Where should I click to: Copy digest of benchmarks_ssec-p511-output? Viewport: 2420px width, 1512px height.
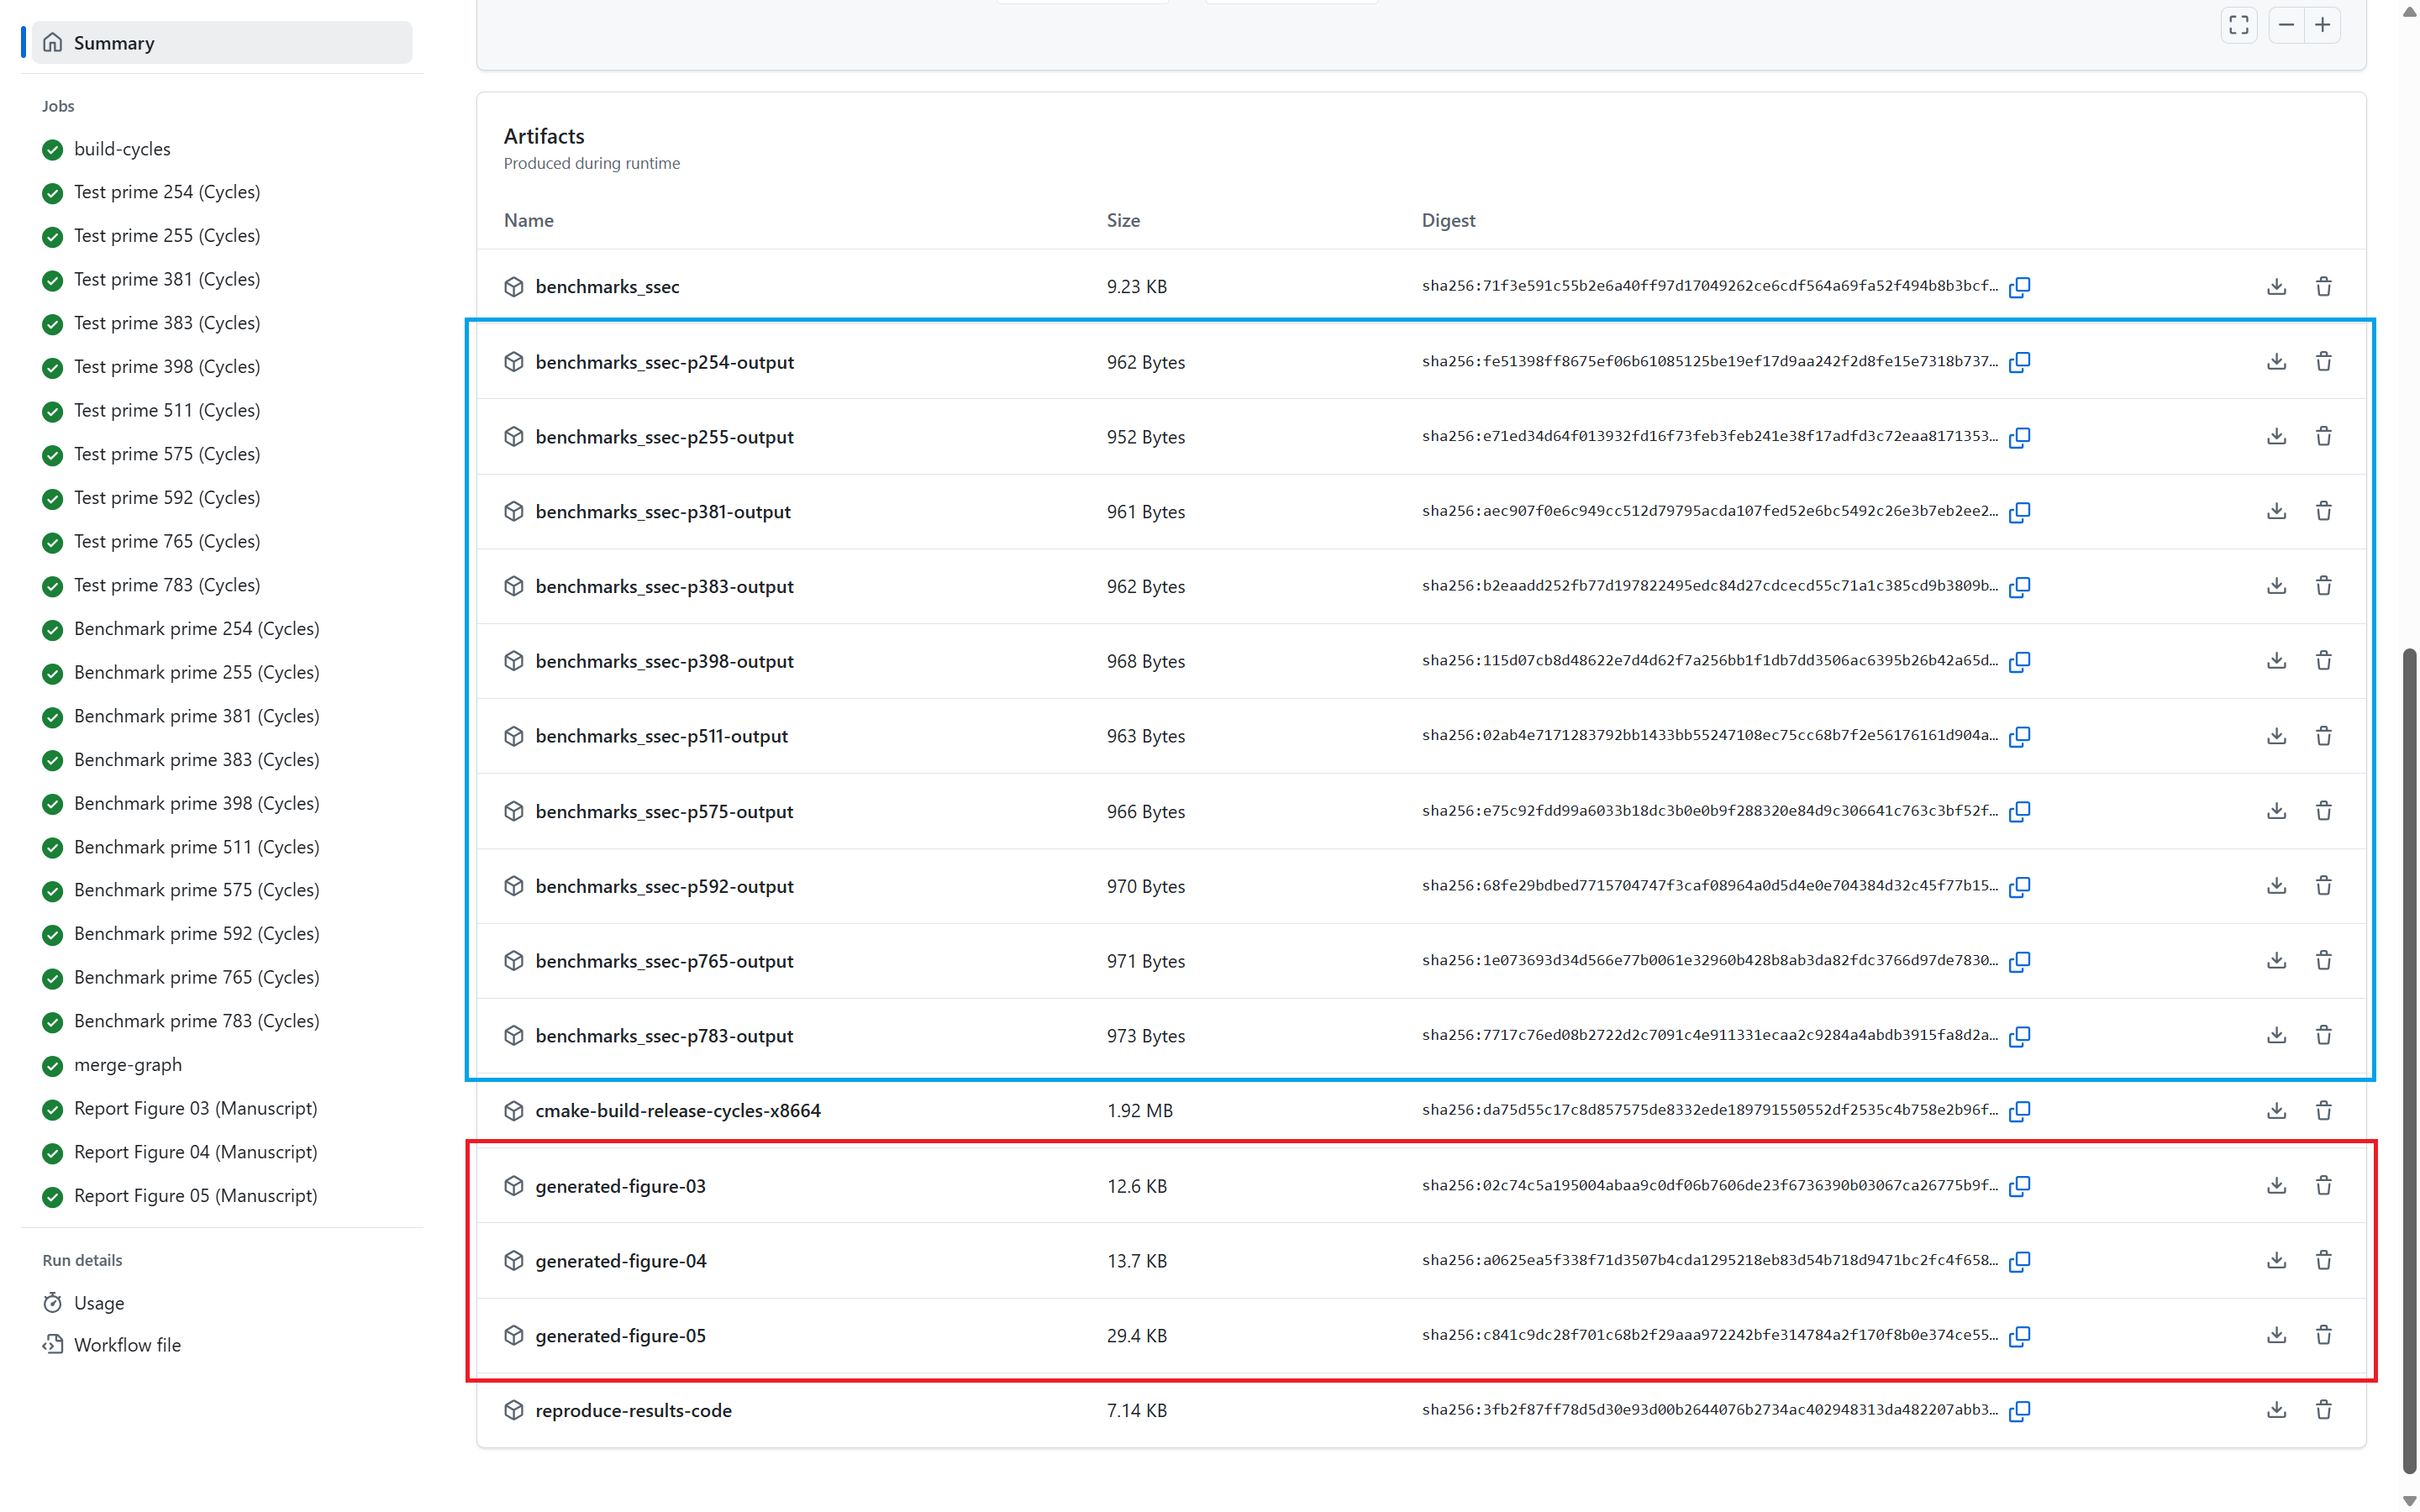(x=2019, y=736)
